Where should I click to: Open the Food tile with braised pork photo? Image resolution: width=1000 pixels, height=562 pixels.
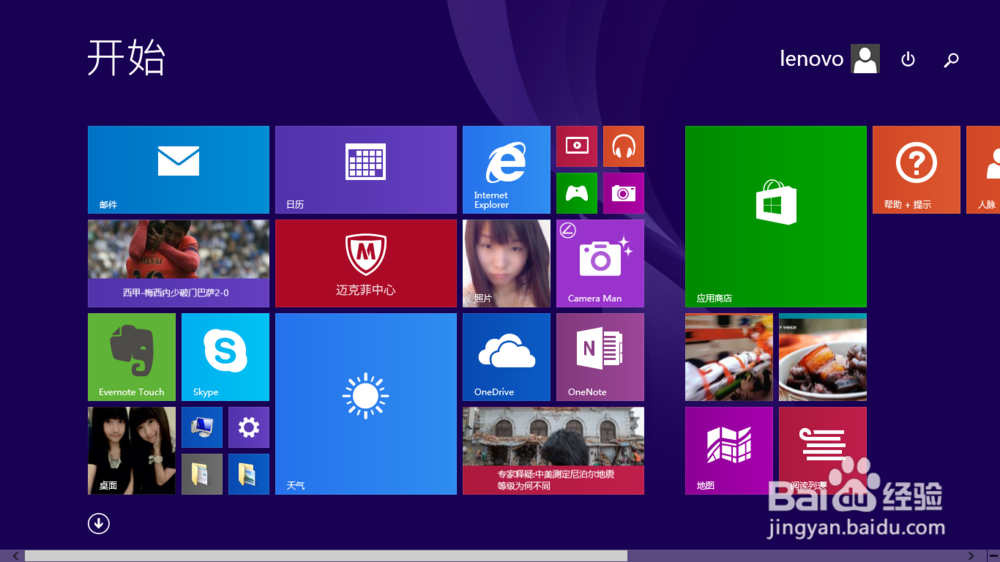tap(823, 357)
